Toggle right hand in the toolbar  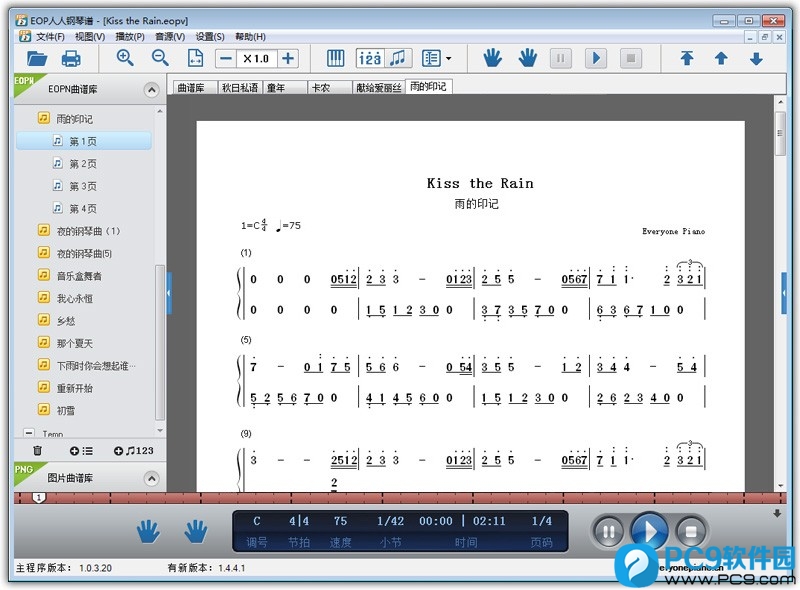(528, 58)
